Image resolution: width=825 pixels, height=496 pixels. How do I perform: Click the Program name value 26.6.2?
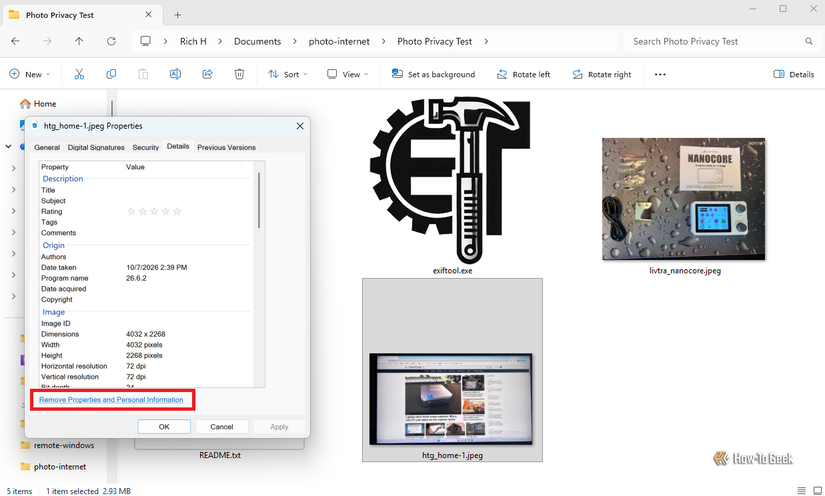136,278
